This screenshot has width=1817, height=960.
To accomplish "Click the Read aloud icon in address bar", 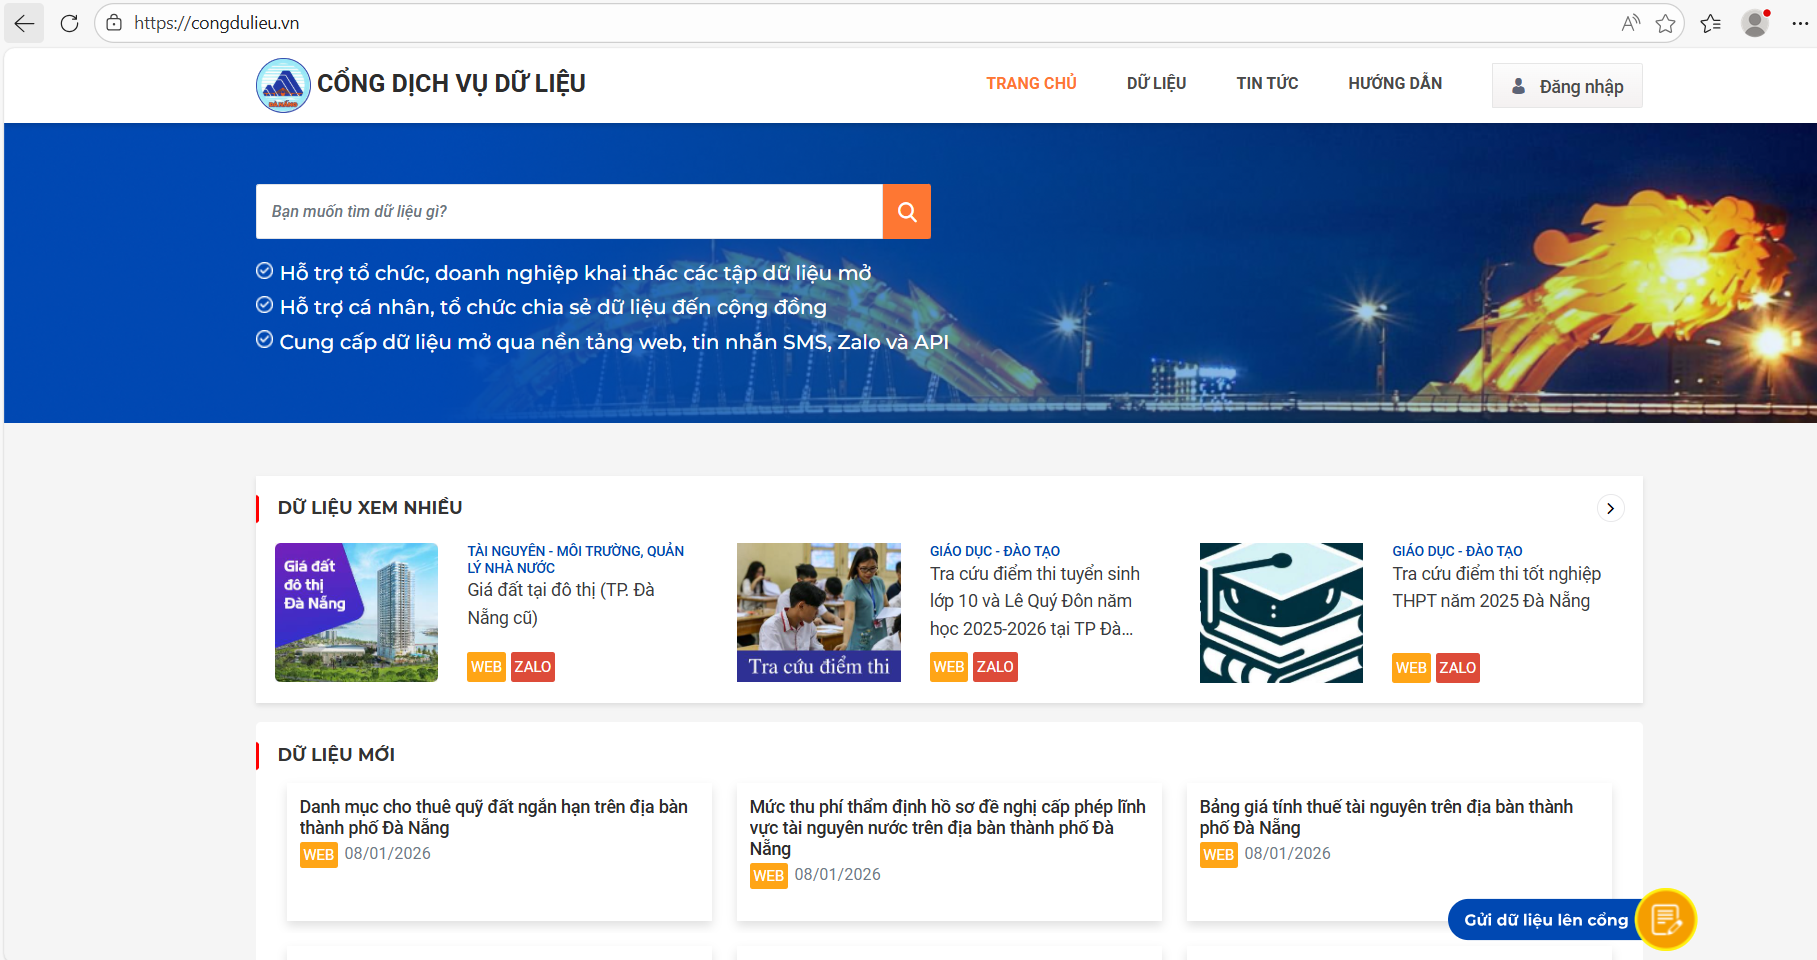I will tap(1630, 23).
